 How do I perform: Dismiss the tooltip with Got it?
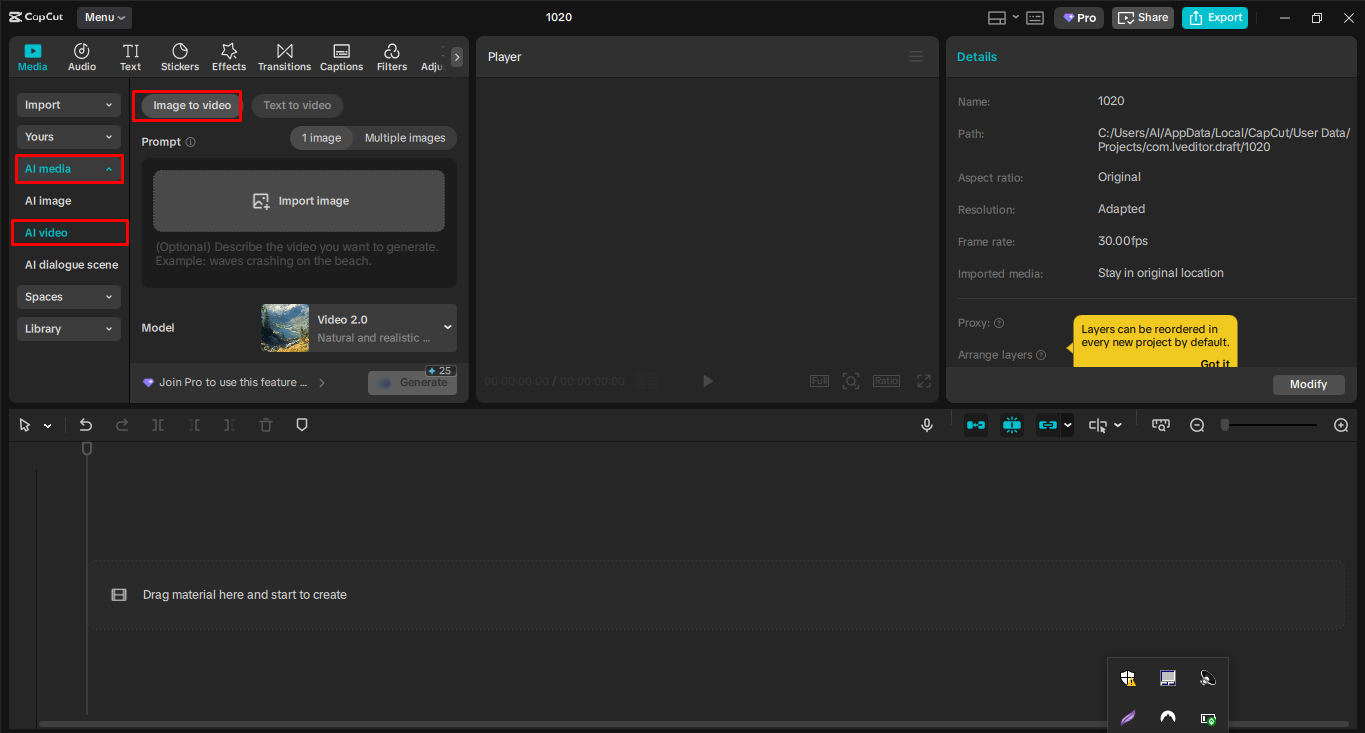click(x=1214, y=363)
